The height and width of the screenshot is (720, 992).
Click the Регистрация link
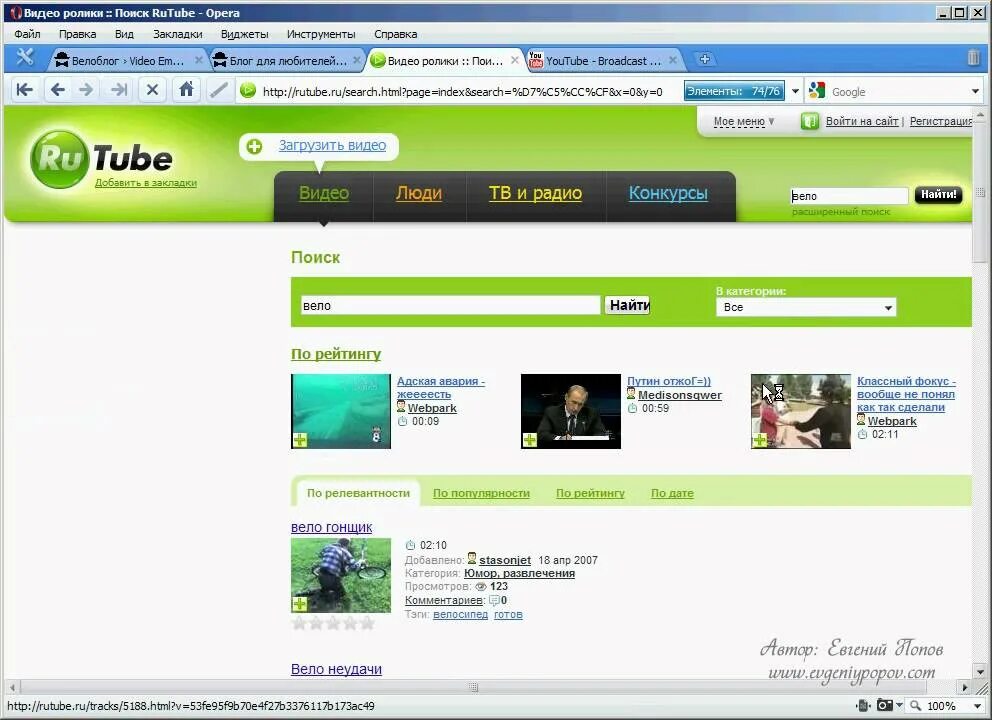tap(940, 121)
